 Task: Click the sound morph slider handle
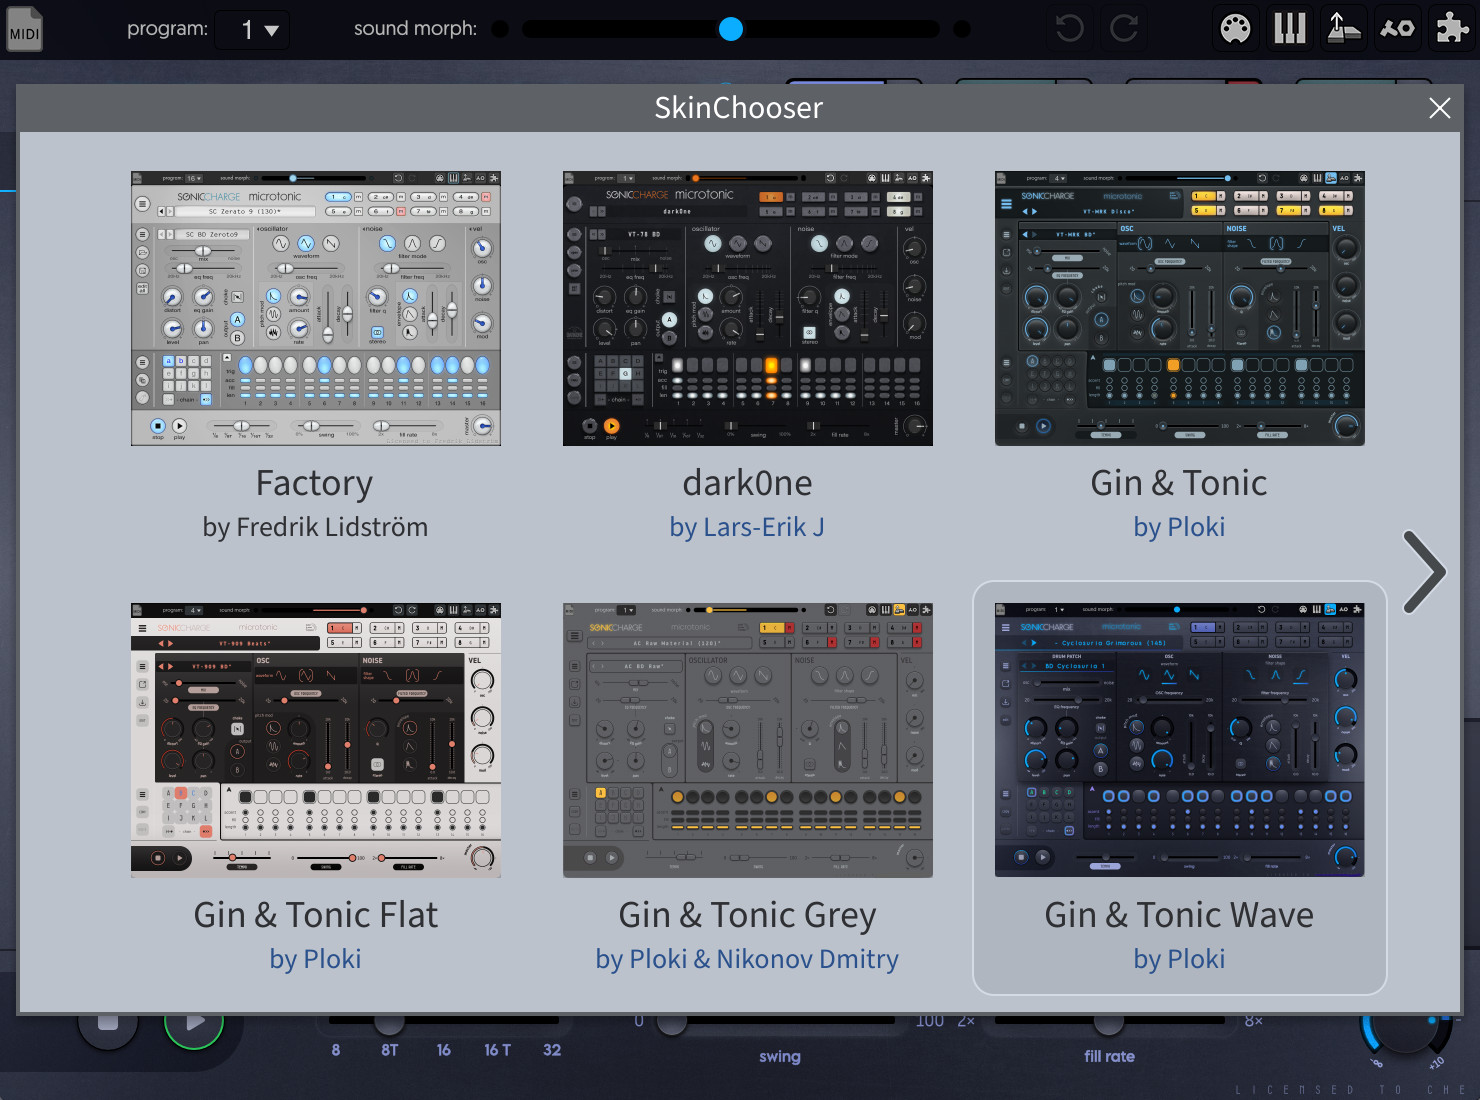pyautogui.click(x=731, y=29)
